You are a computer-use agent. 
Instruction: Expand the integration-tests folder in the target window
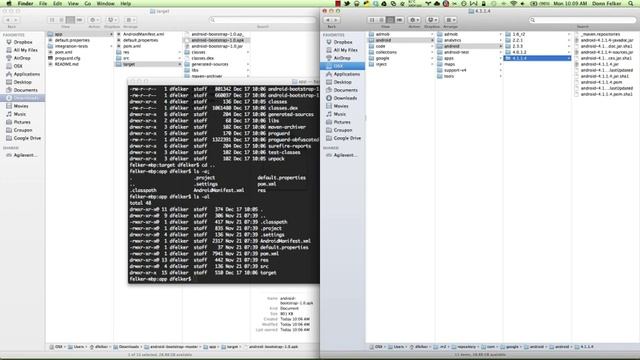coord(111,46)
